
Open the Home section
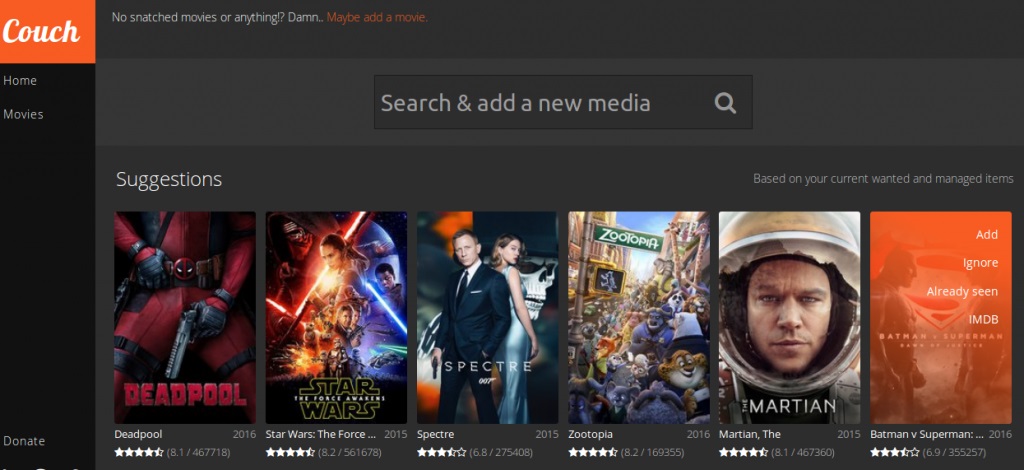tap(20, 80)
